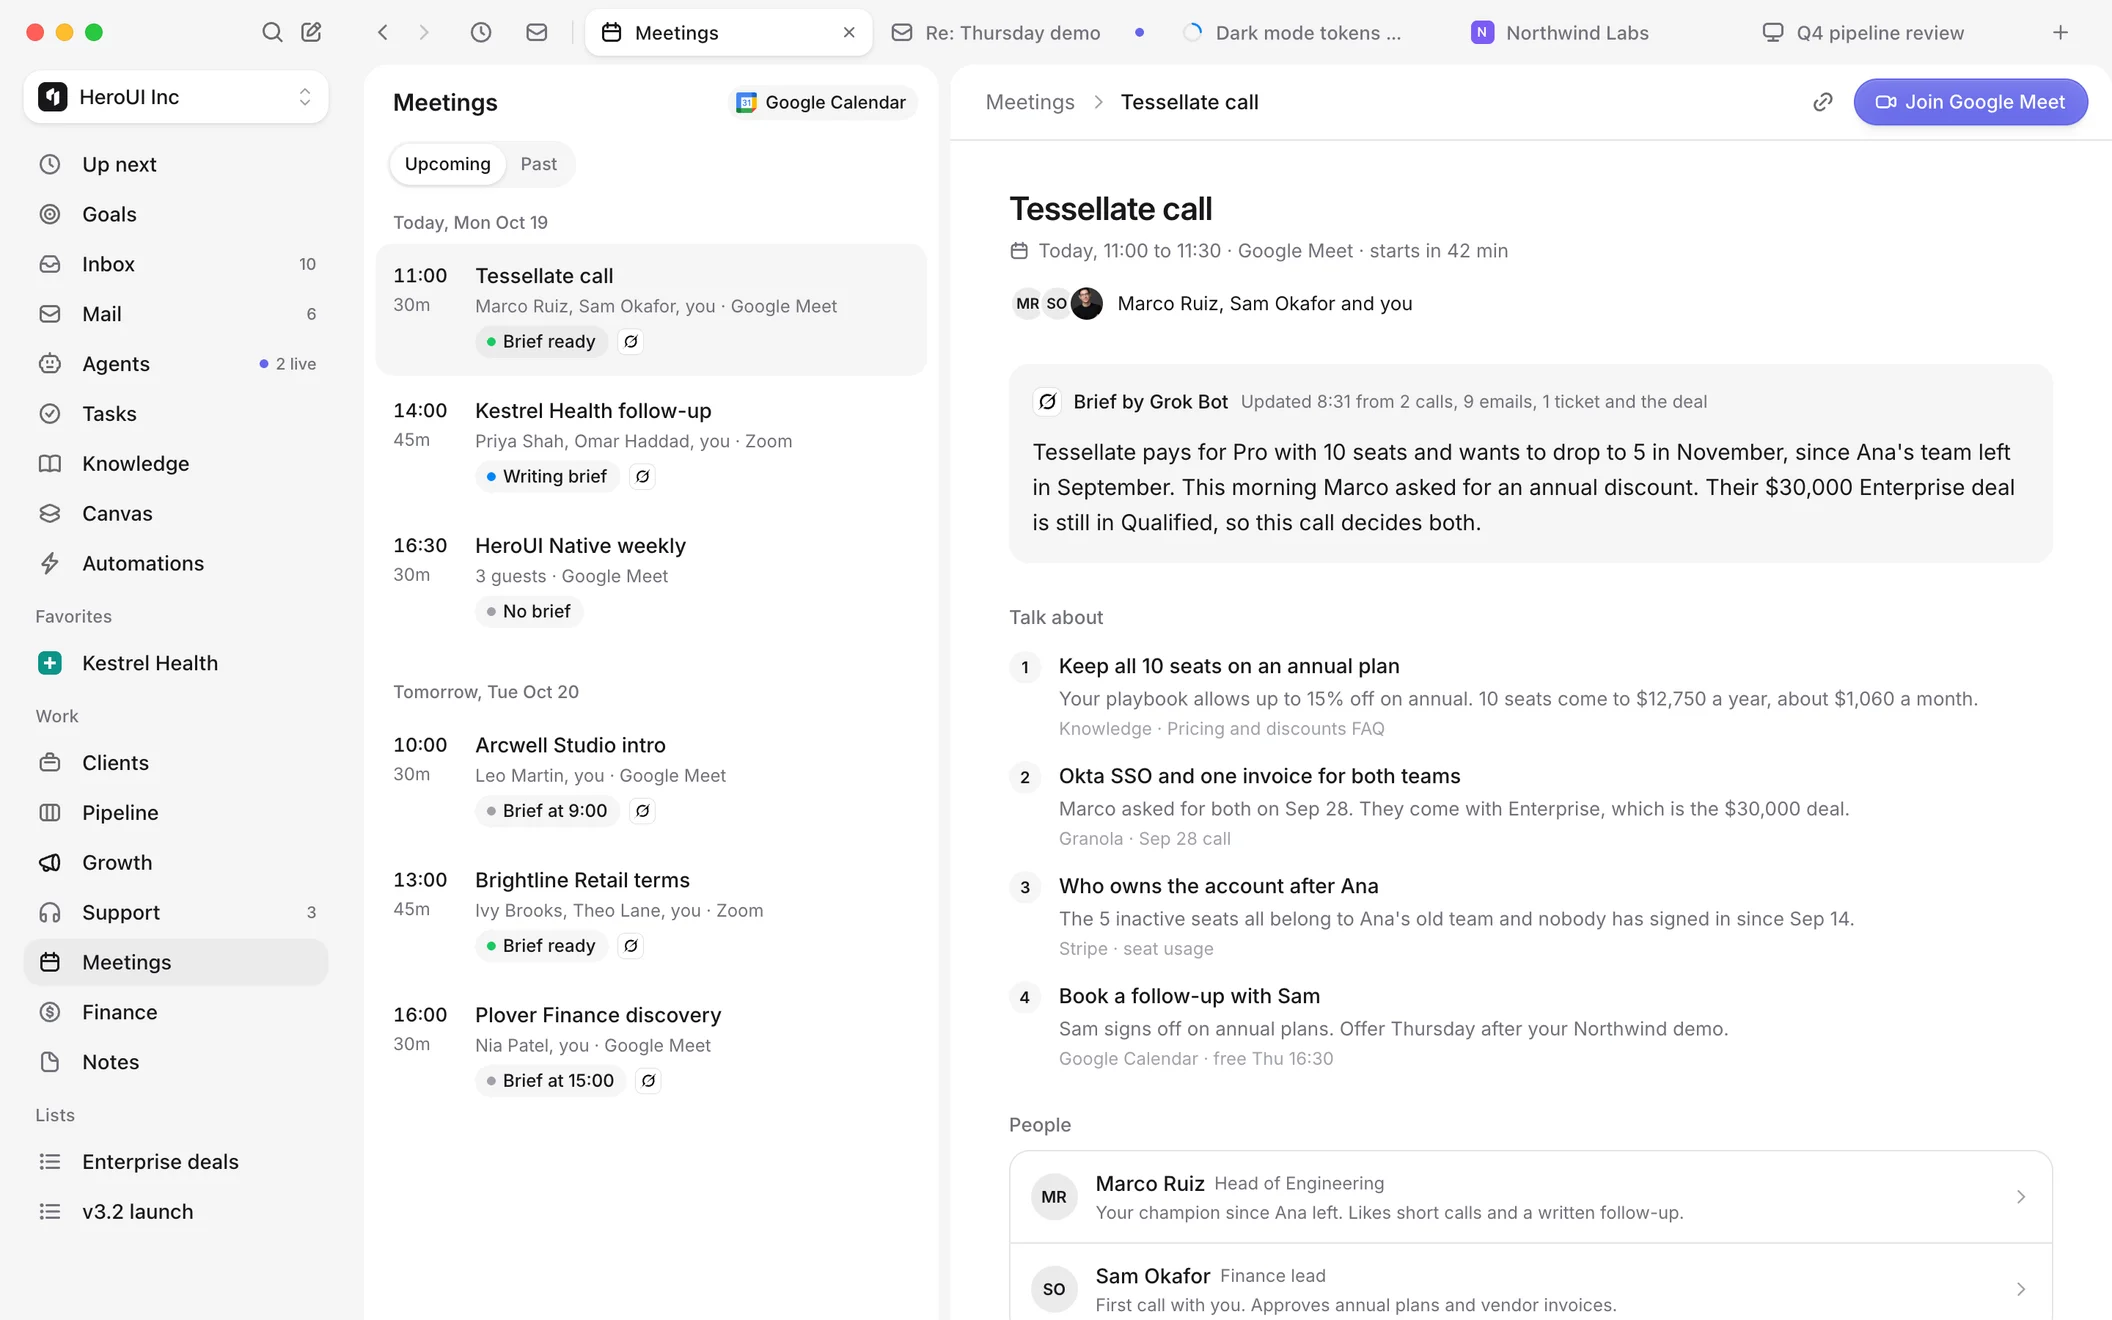Click the No brief badge on HeroUI Native weekly
2112x1320 pixels.
(x=529, y=611)
